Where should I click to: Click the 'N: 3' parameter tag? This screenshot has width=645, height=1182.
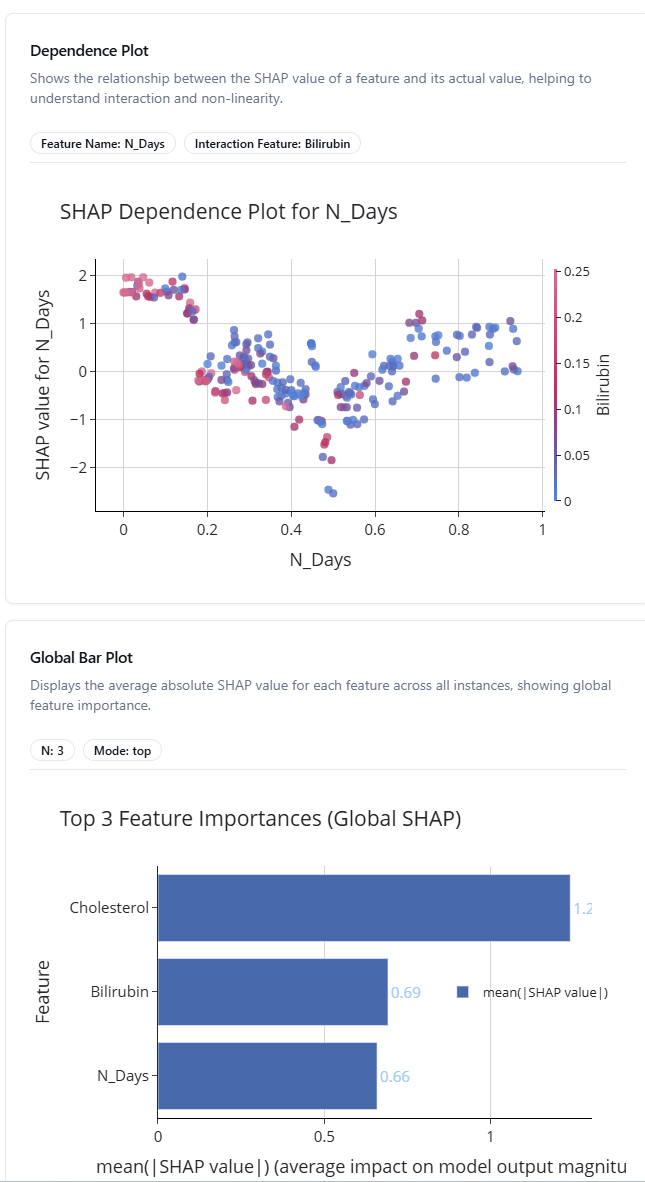click(x=52, y=750)
